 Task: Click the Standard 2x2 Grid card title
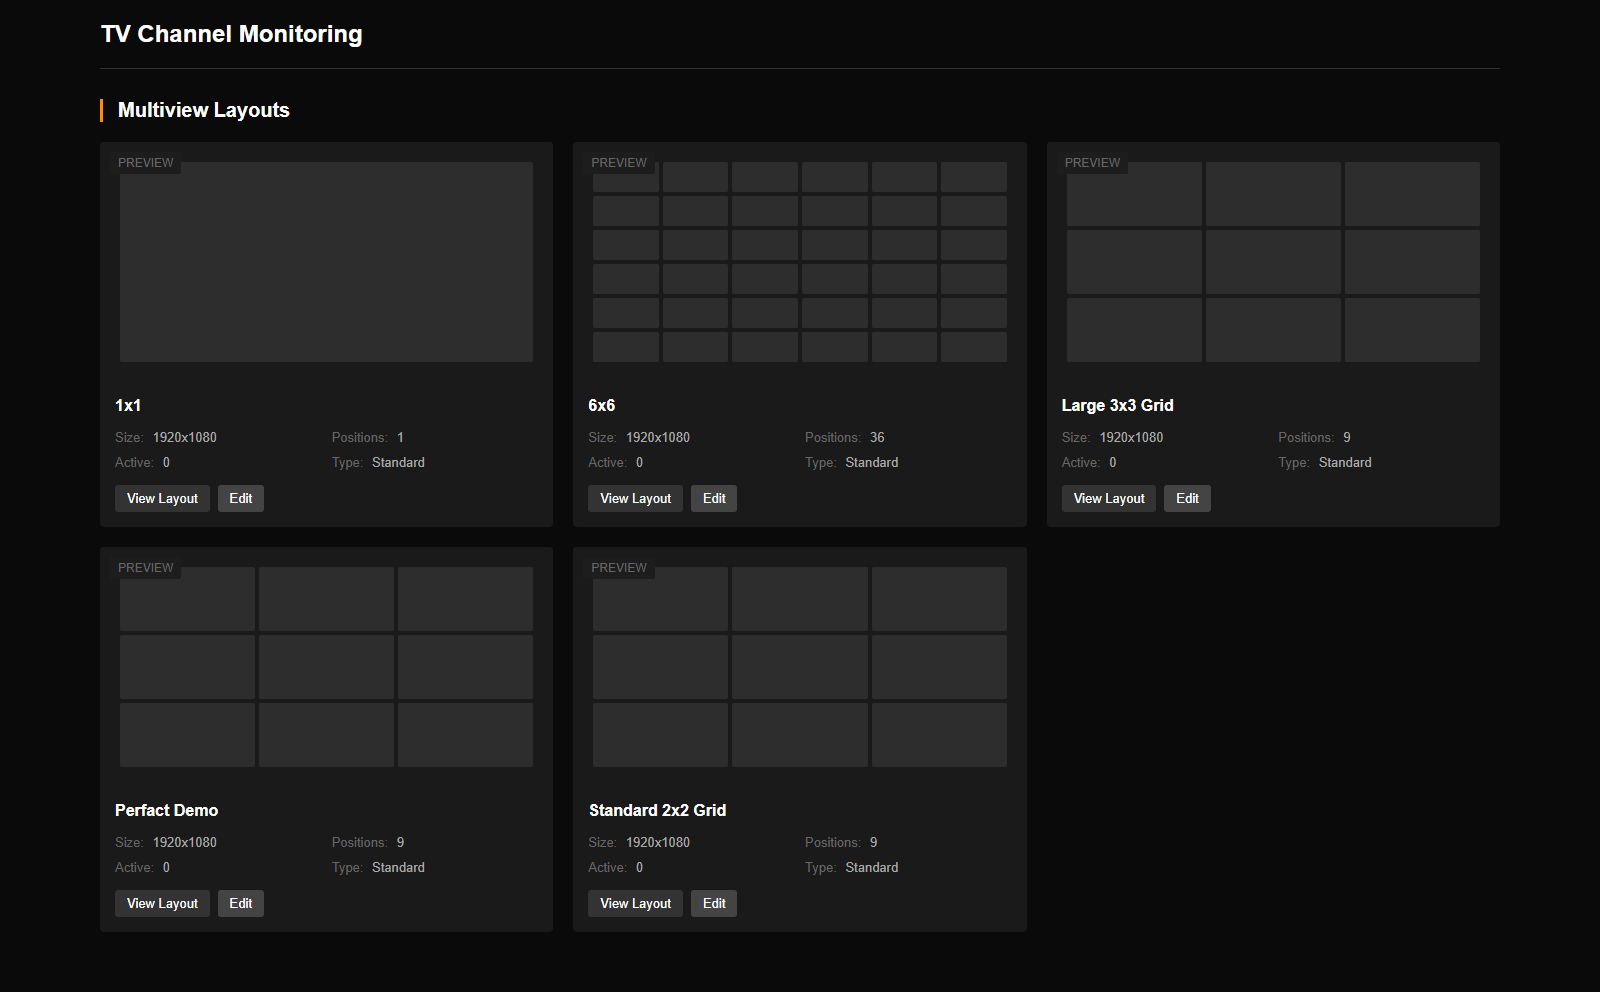(x=657, y=810)
